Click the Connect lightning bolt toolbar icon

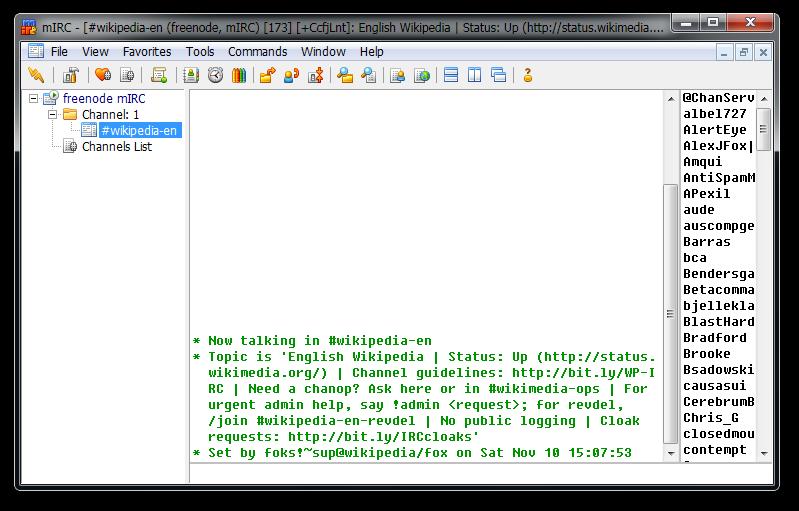[x=36, y=75]
